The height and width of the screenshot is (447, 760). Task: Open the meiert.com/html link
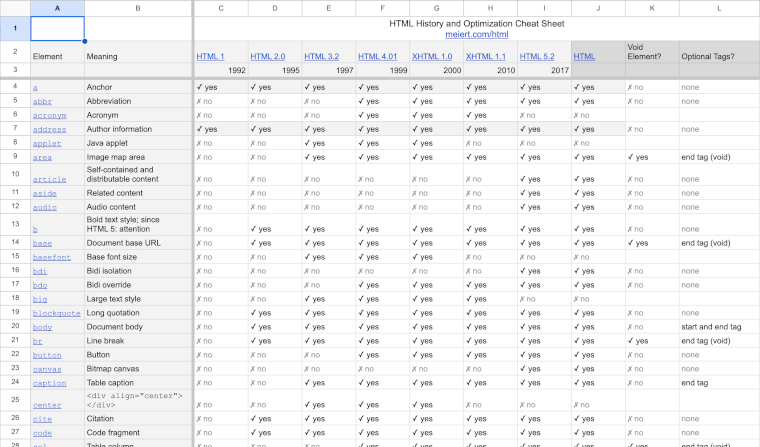(x=476, y=35)
